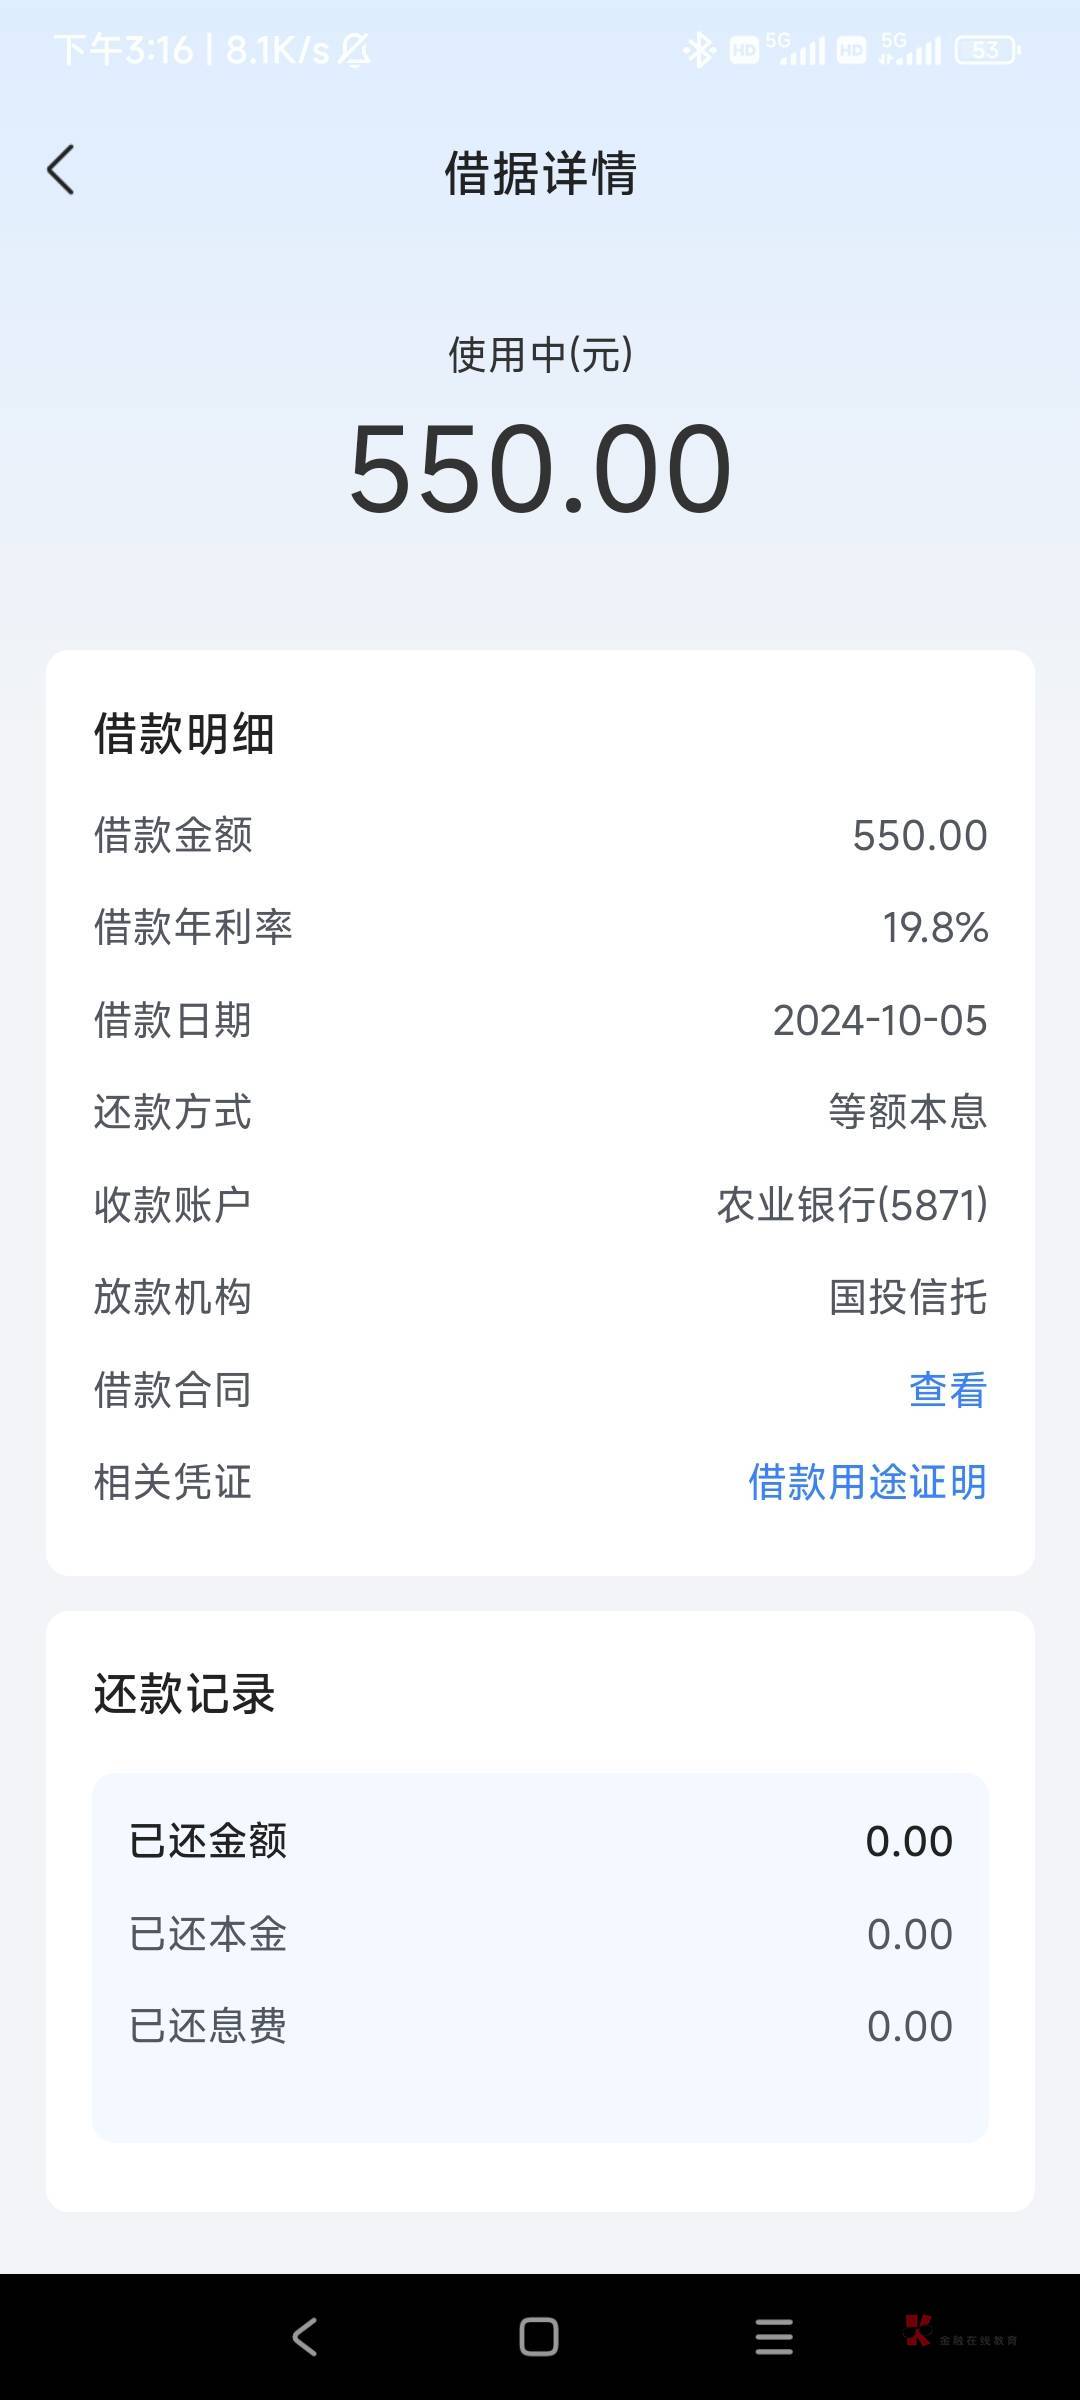The image size is (1080, 2400).
Task: Tap the first 5G signal icon
Action: tap(795, 50)
